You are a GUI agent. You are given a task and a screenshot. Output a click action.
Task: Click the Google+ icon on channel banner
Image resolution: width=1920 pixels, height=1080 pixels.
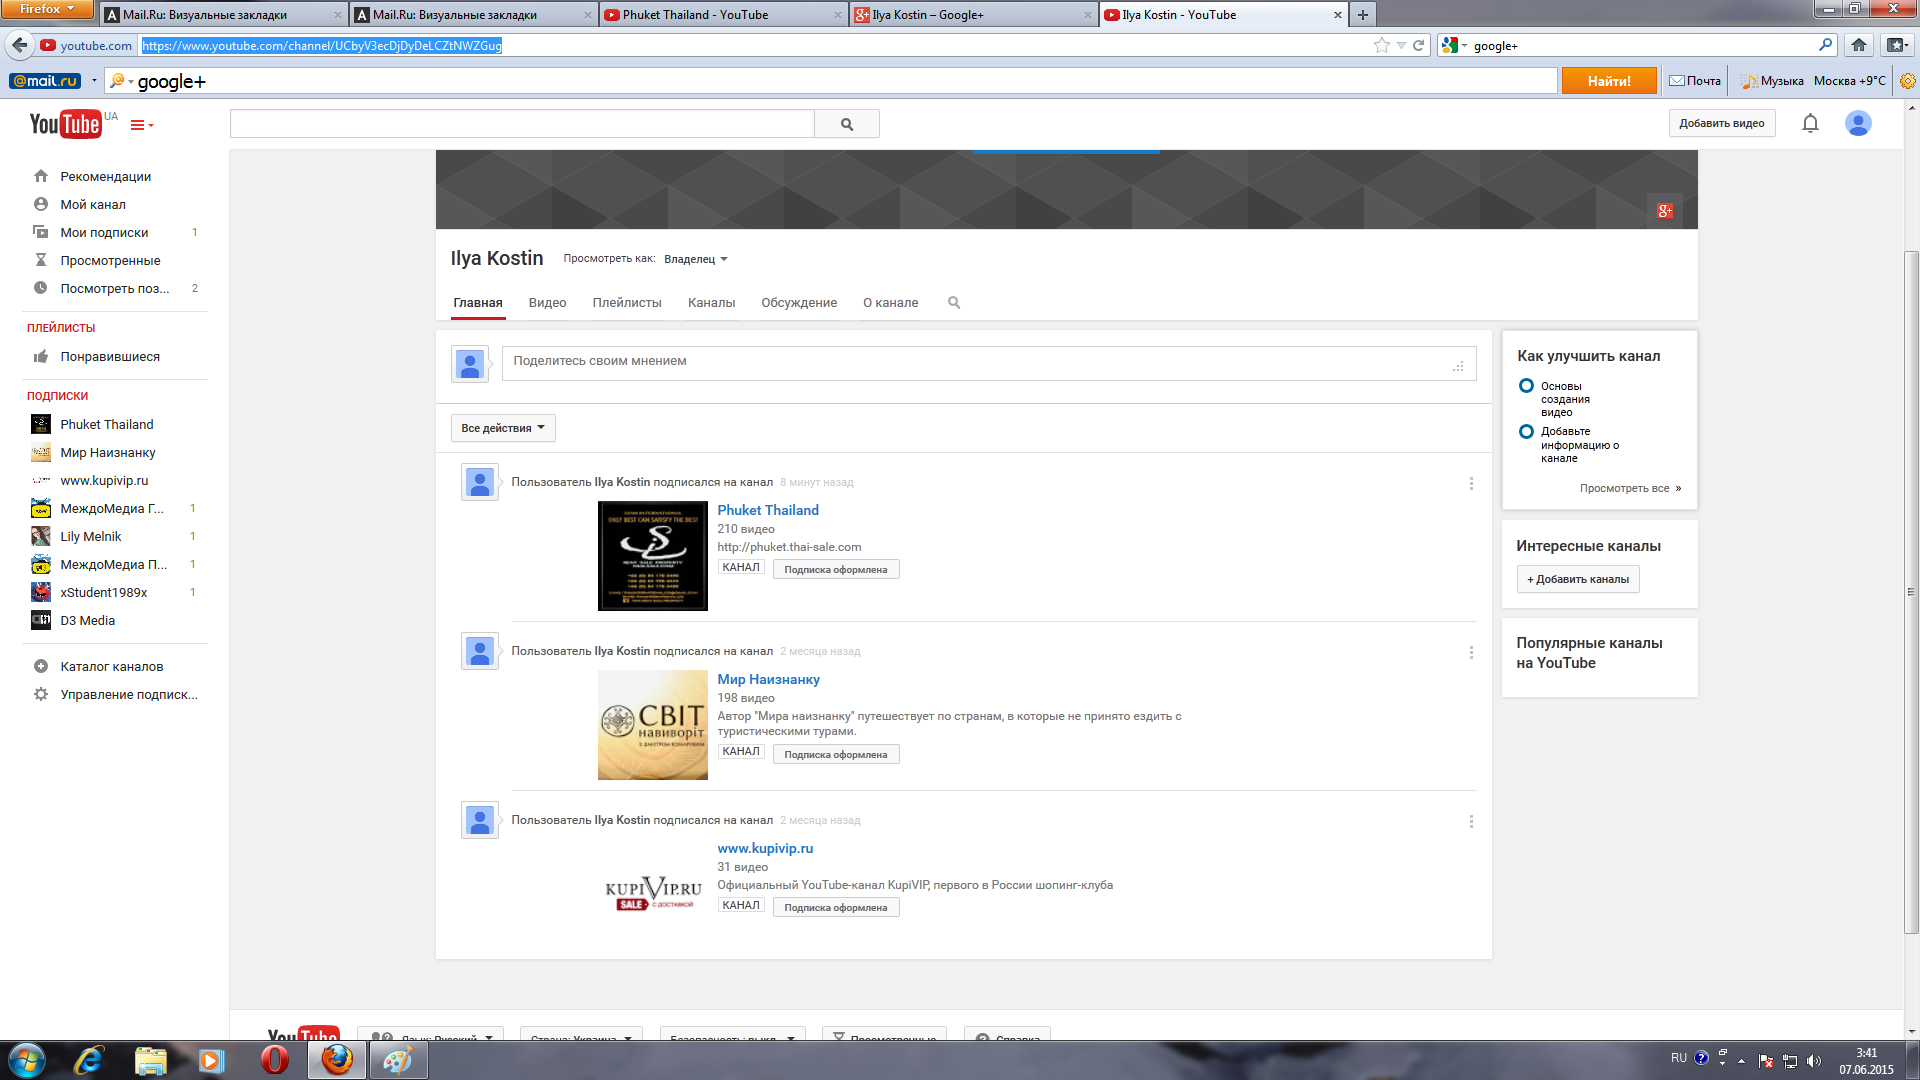pyautogui.click(x=1665, y=211)
